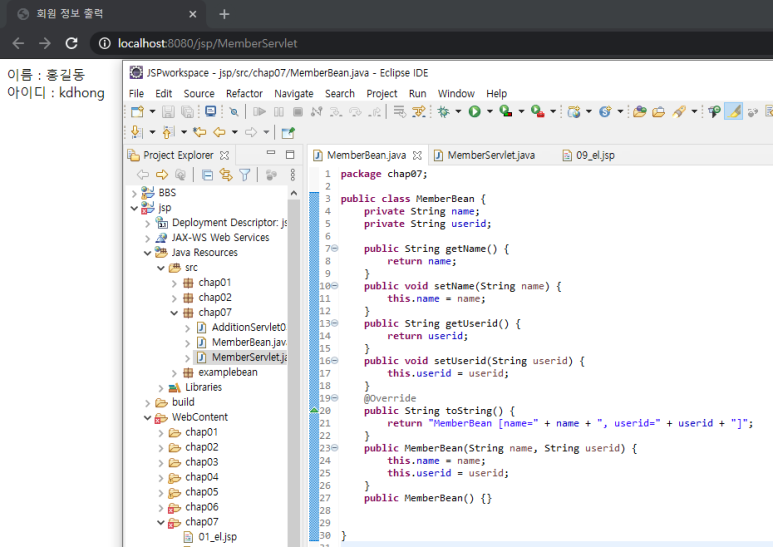Expand the BBS project node

pos(134,193)
